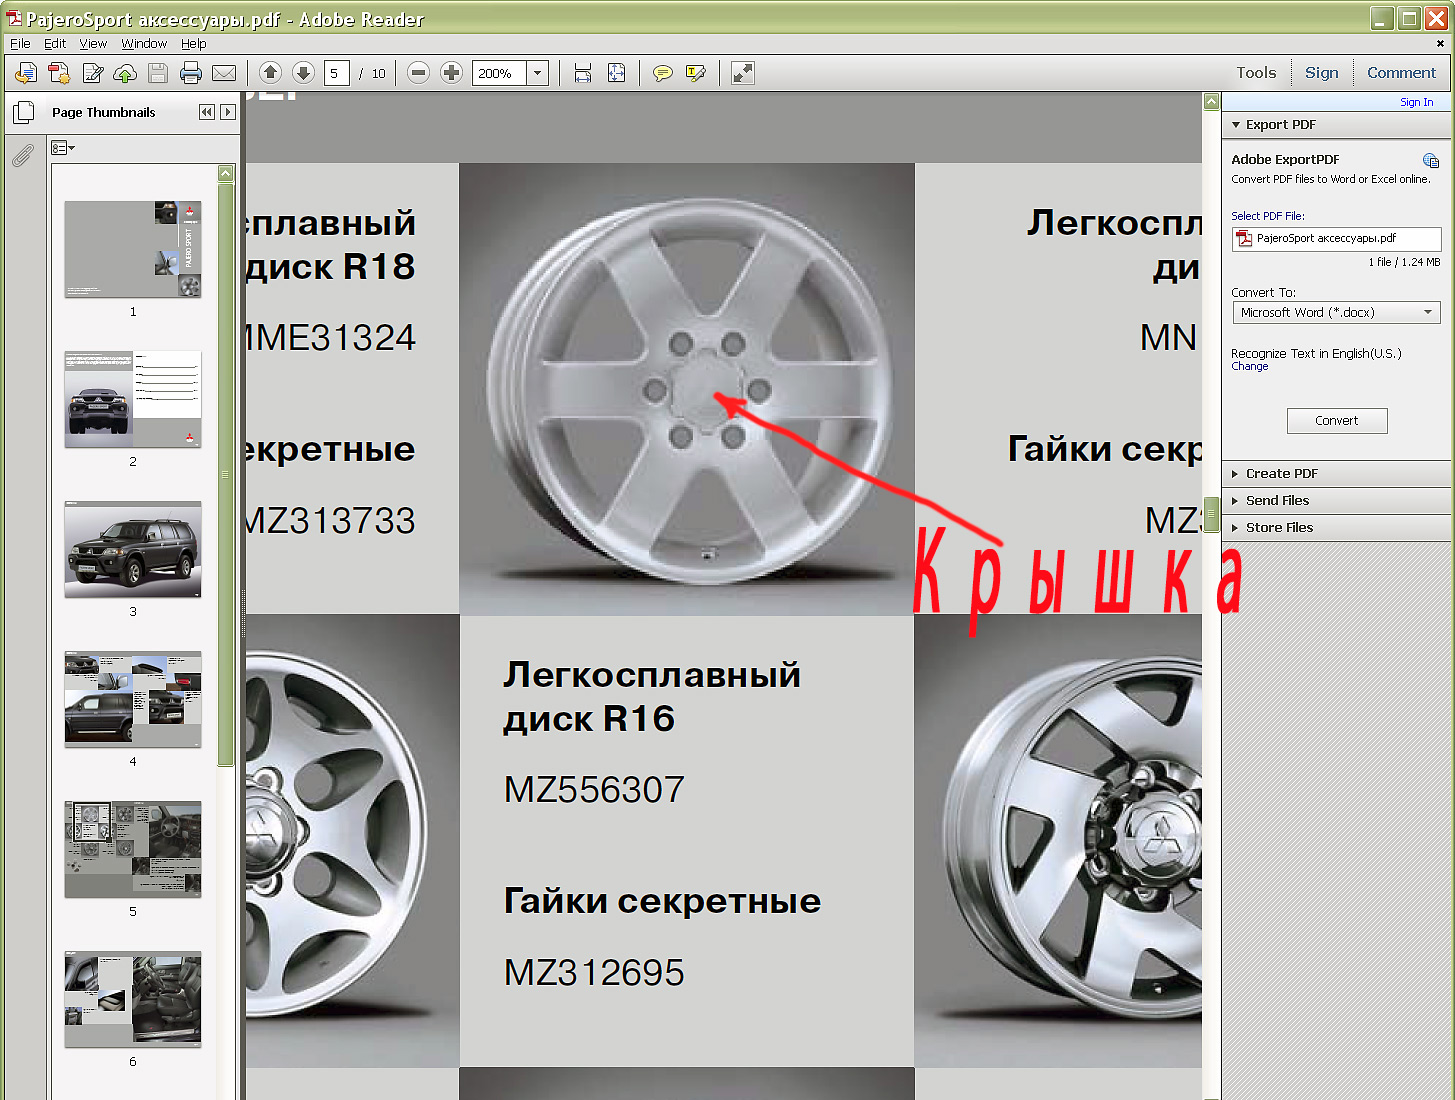Click the email envelope icon

click(224, 73)
